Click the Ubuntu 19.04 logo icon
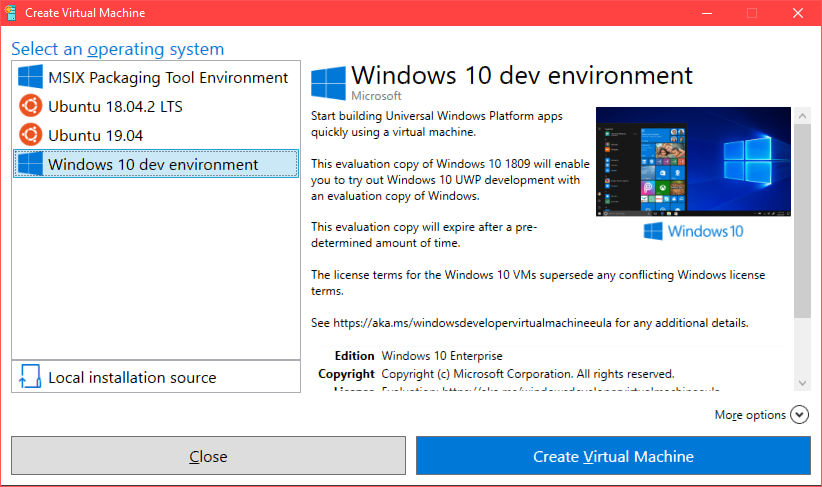This screenshot has width=822, height=487. click(x=31, y=135)
